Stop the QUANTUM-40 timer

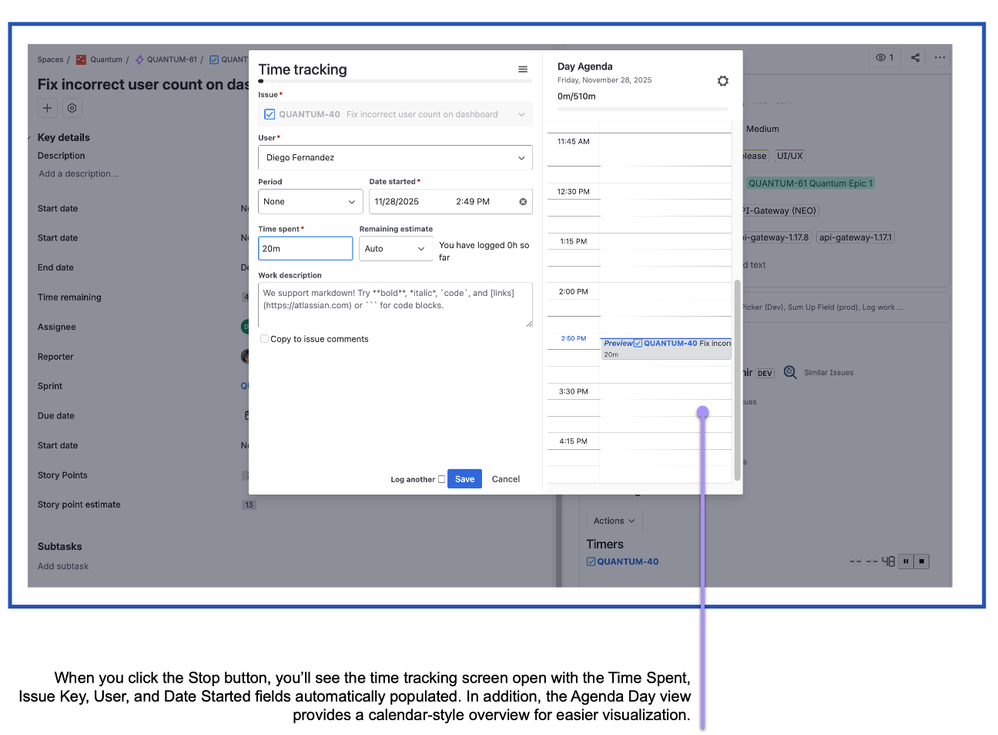click(922, 561)
